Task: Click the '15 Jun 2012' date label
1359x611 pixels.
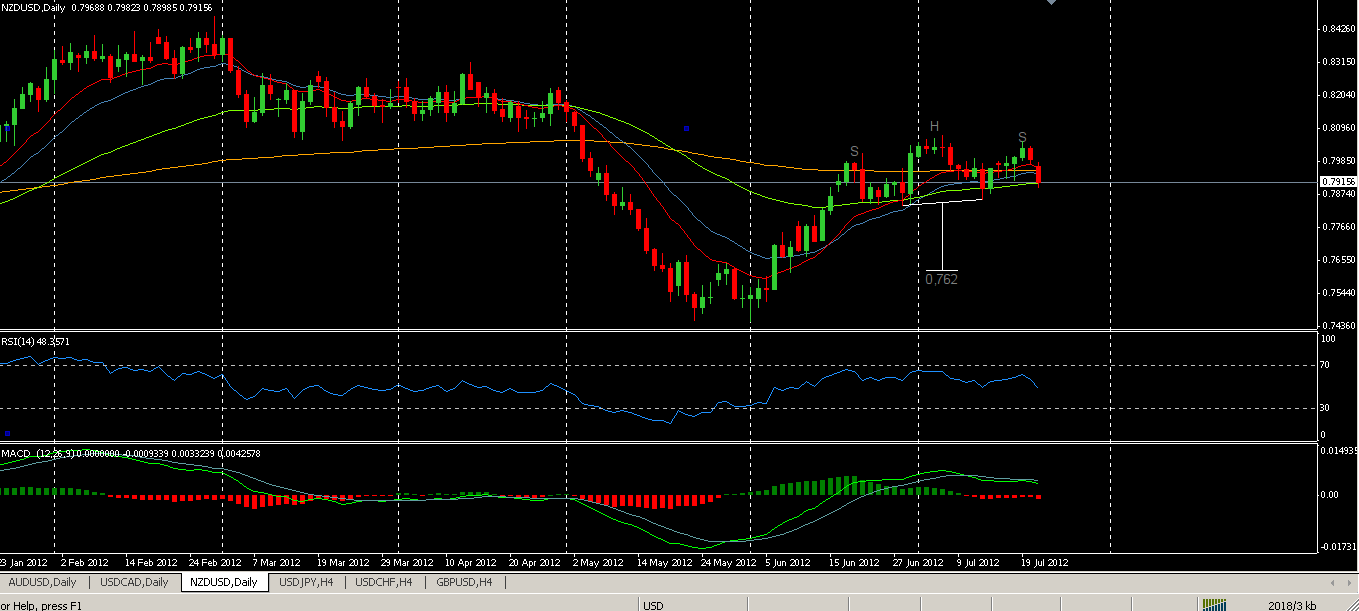Action: 853,562
